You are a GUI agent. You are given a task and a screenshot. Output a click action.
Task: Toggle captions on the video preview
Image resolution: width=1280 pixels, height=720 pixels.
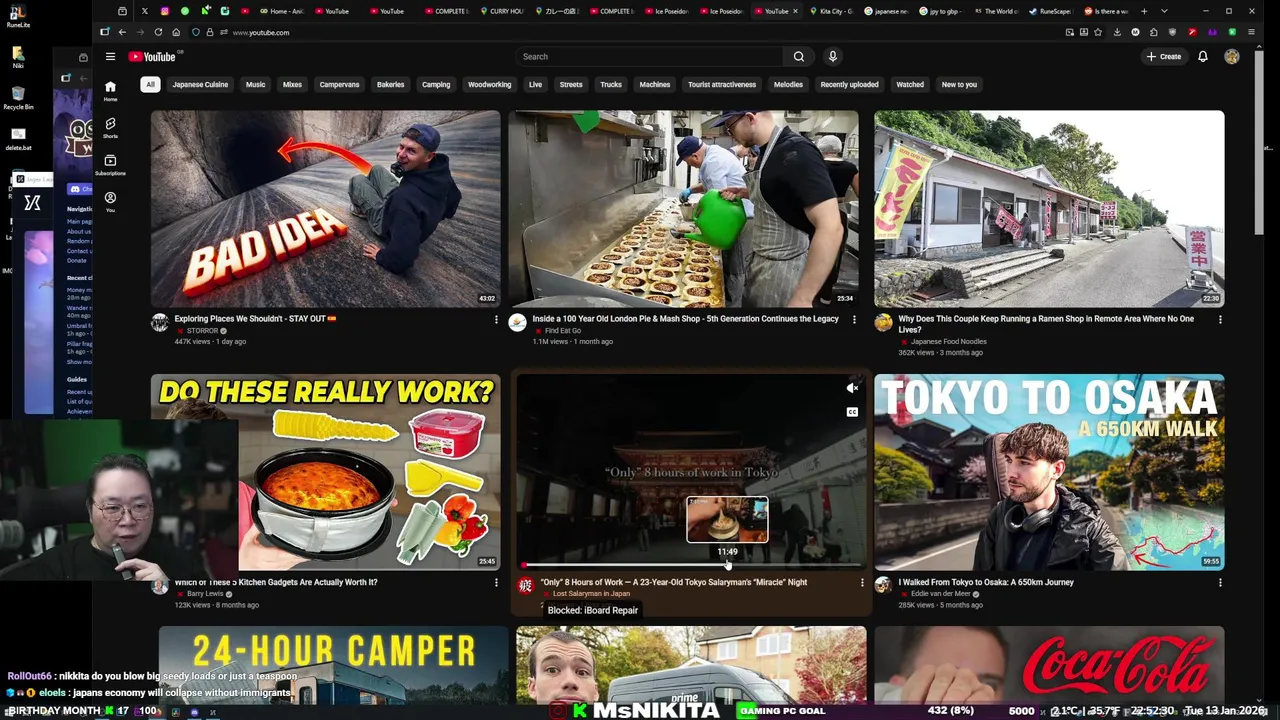[852, 412]
